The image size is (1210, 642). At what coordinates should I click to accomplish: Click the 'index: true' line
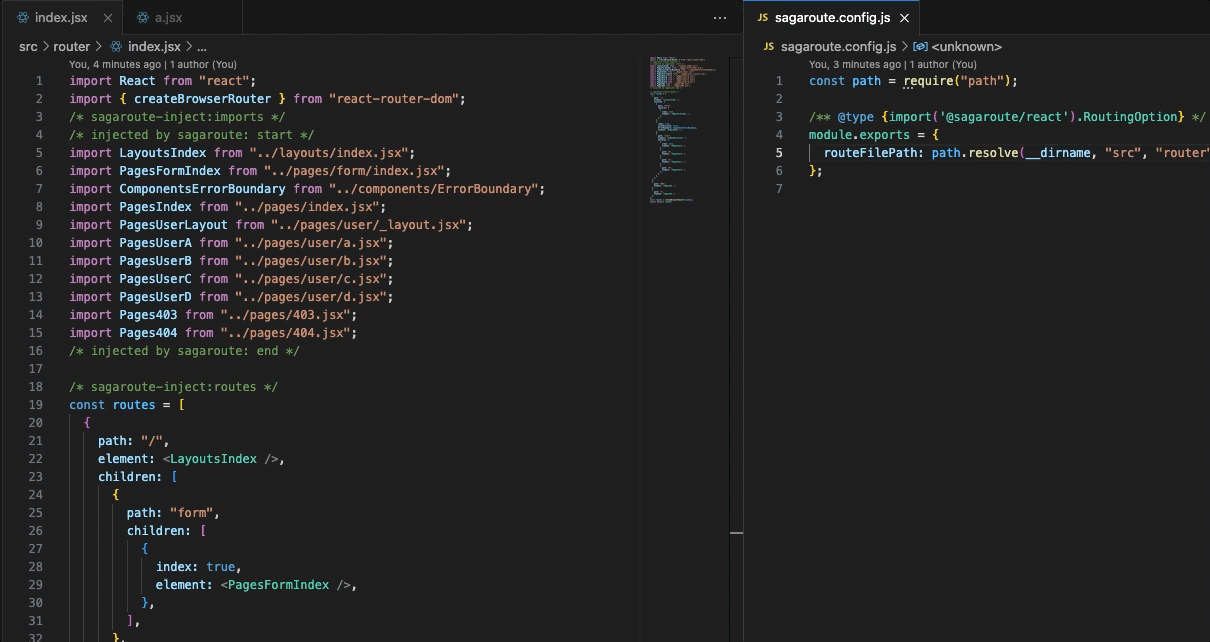pos(198,567)
